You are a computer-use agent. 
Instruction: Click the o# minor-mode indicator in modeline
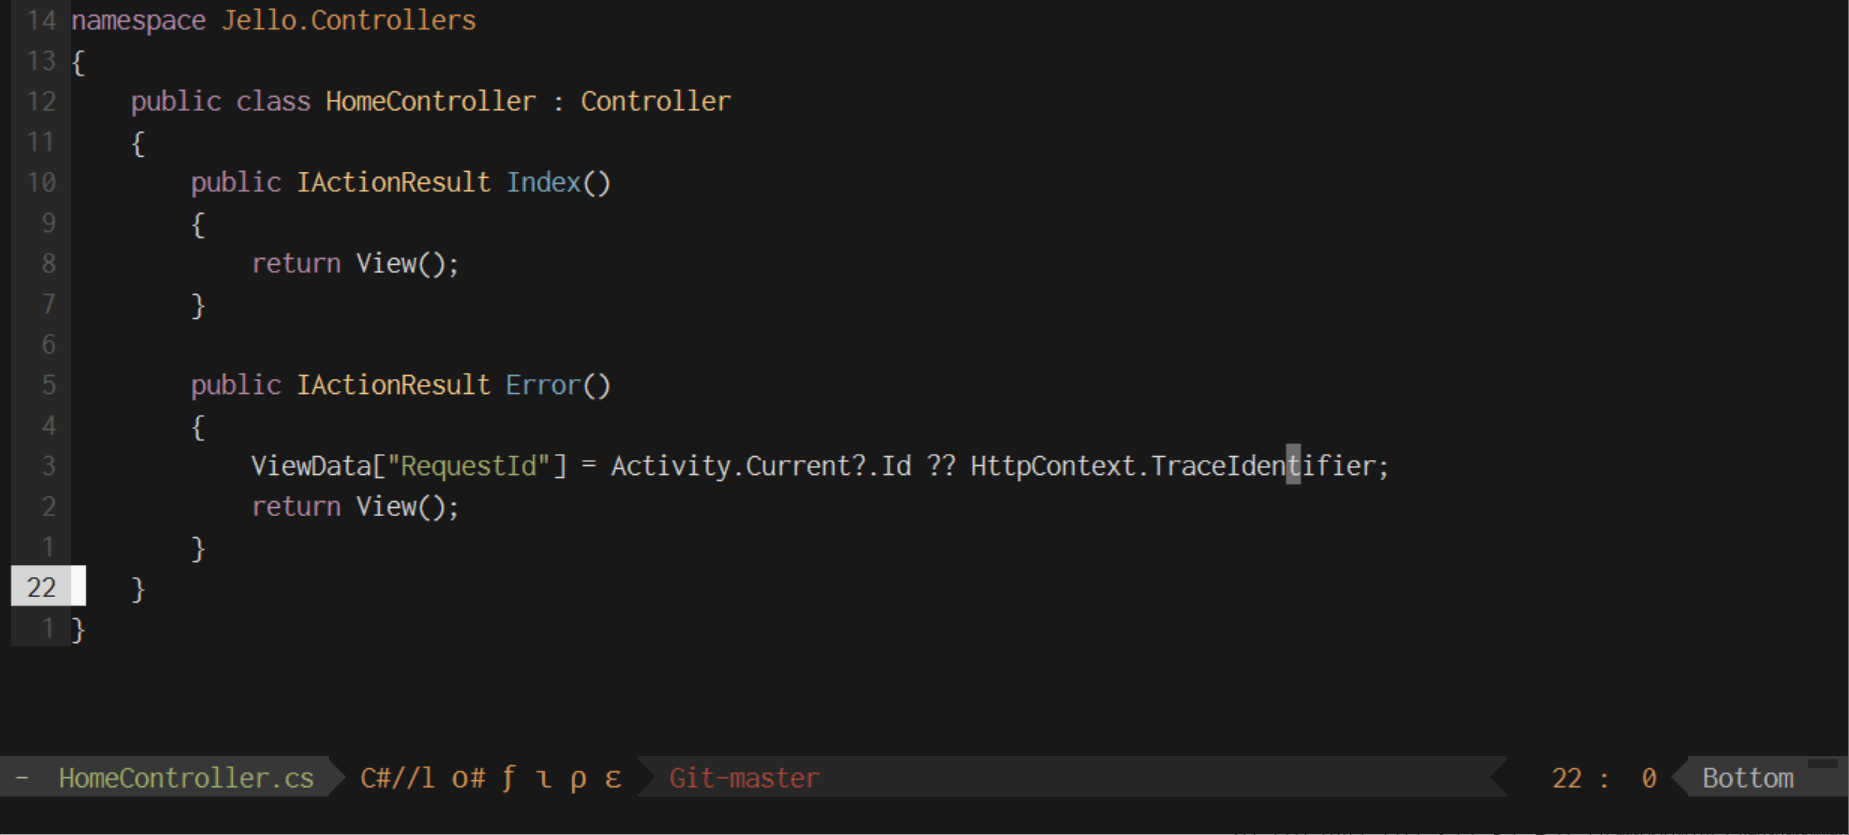pos(468,778)
